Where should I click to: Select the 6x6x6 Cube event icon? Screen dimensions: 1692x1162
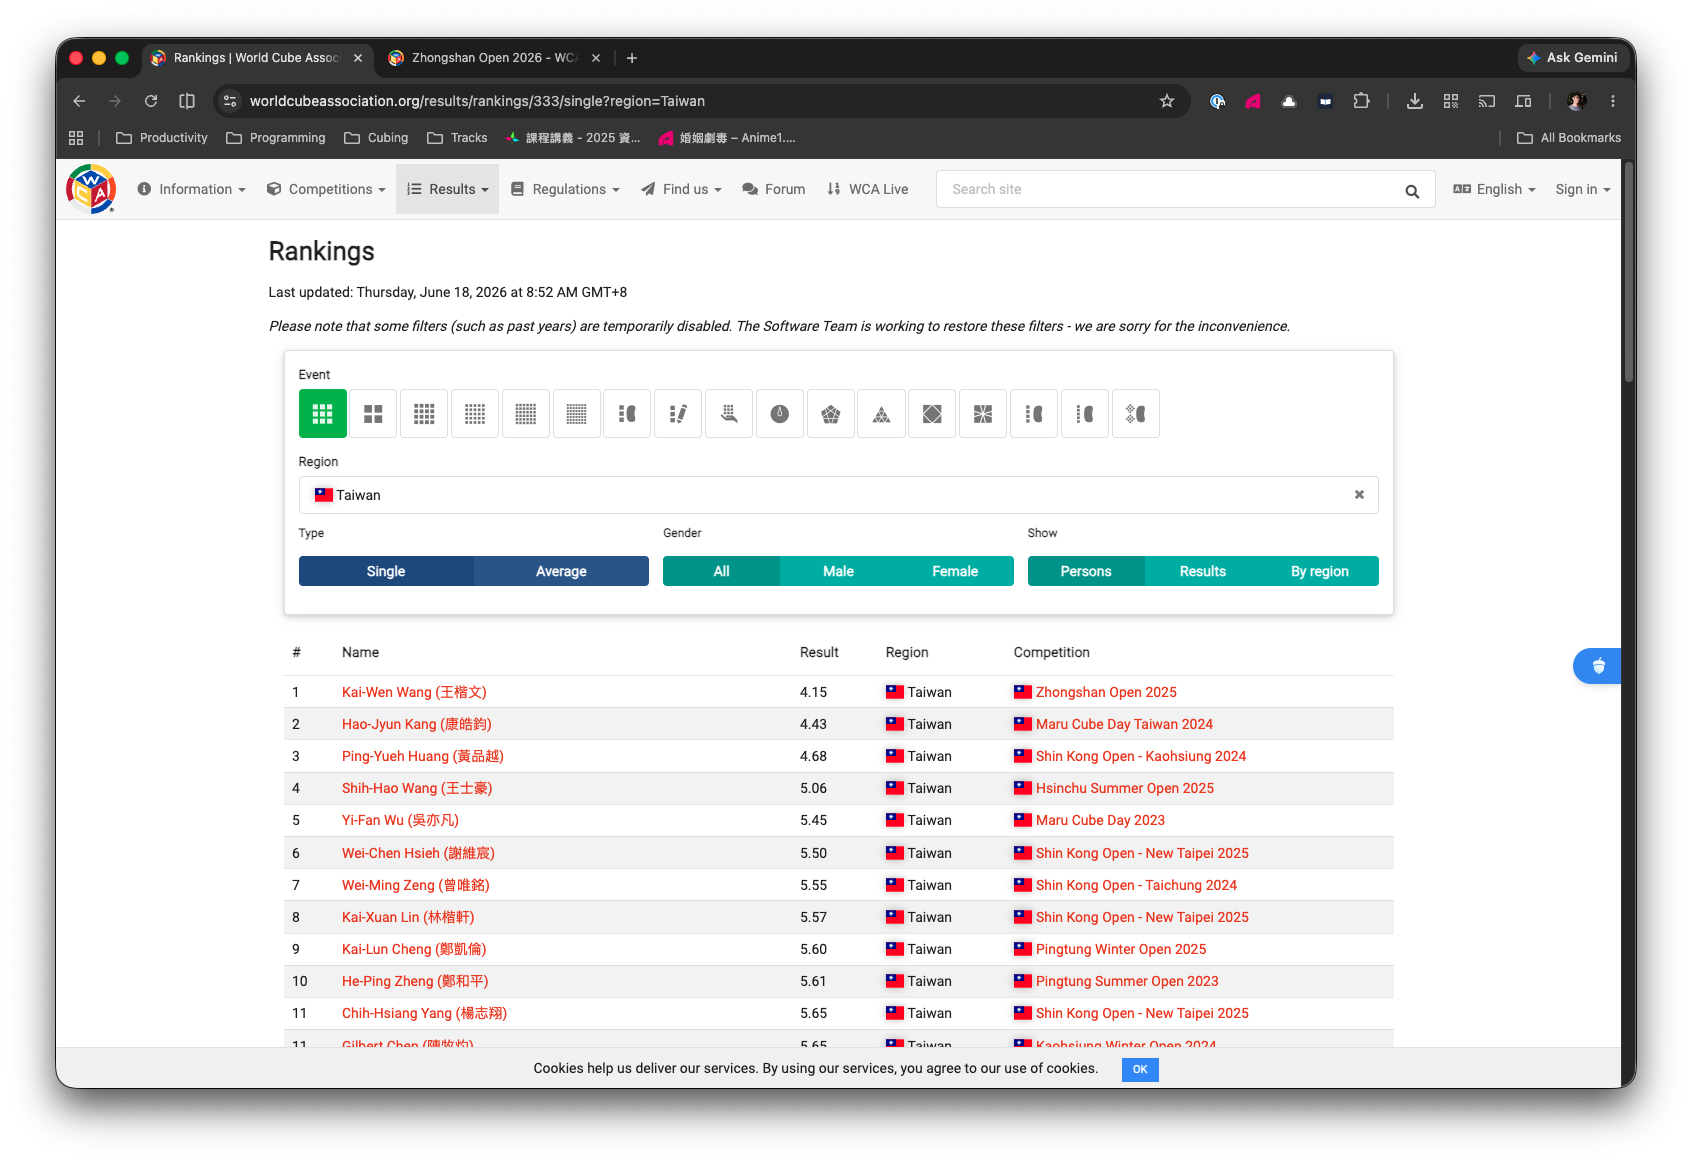click(526, 414)
